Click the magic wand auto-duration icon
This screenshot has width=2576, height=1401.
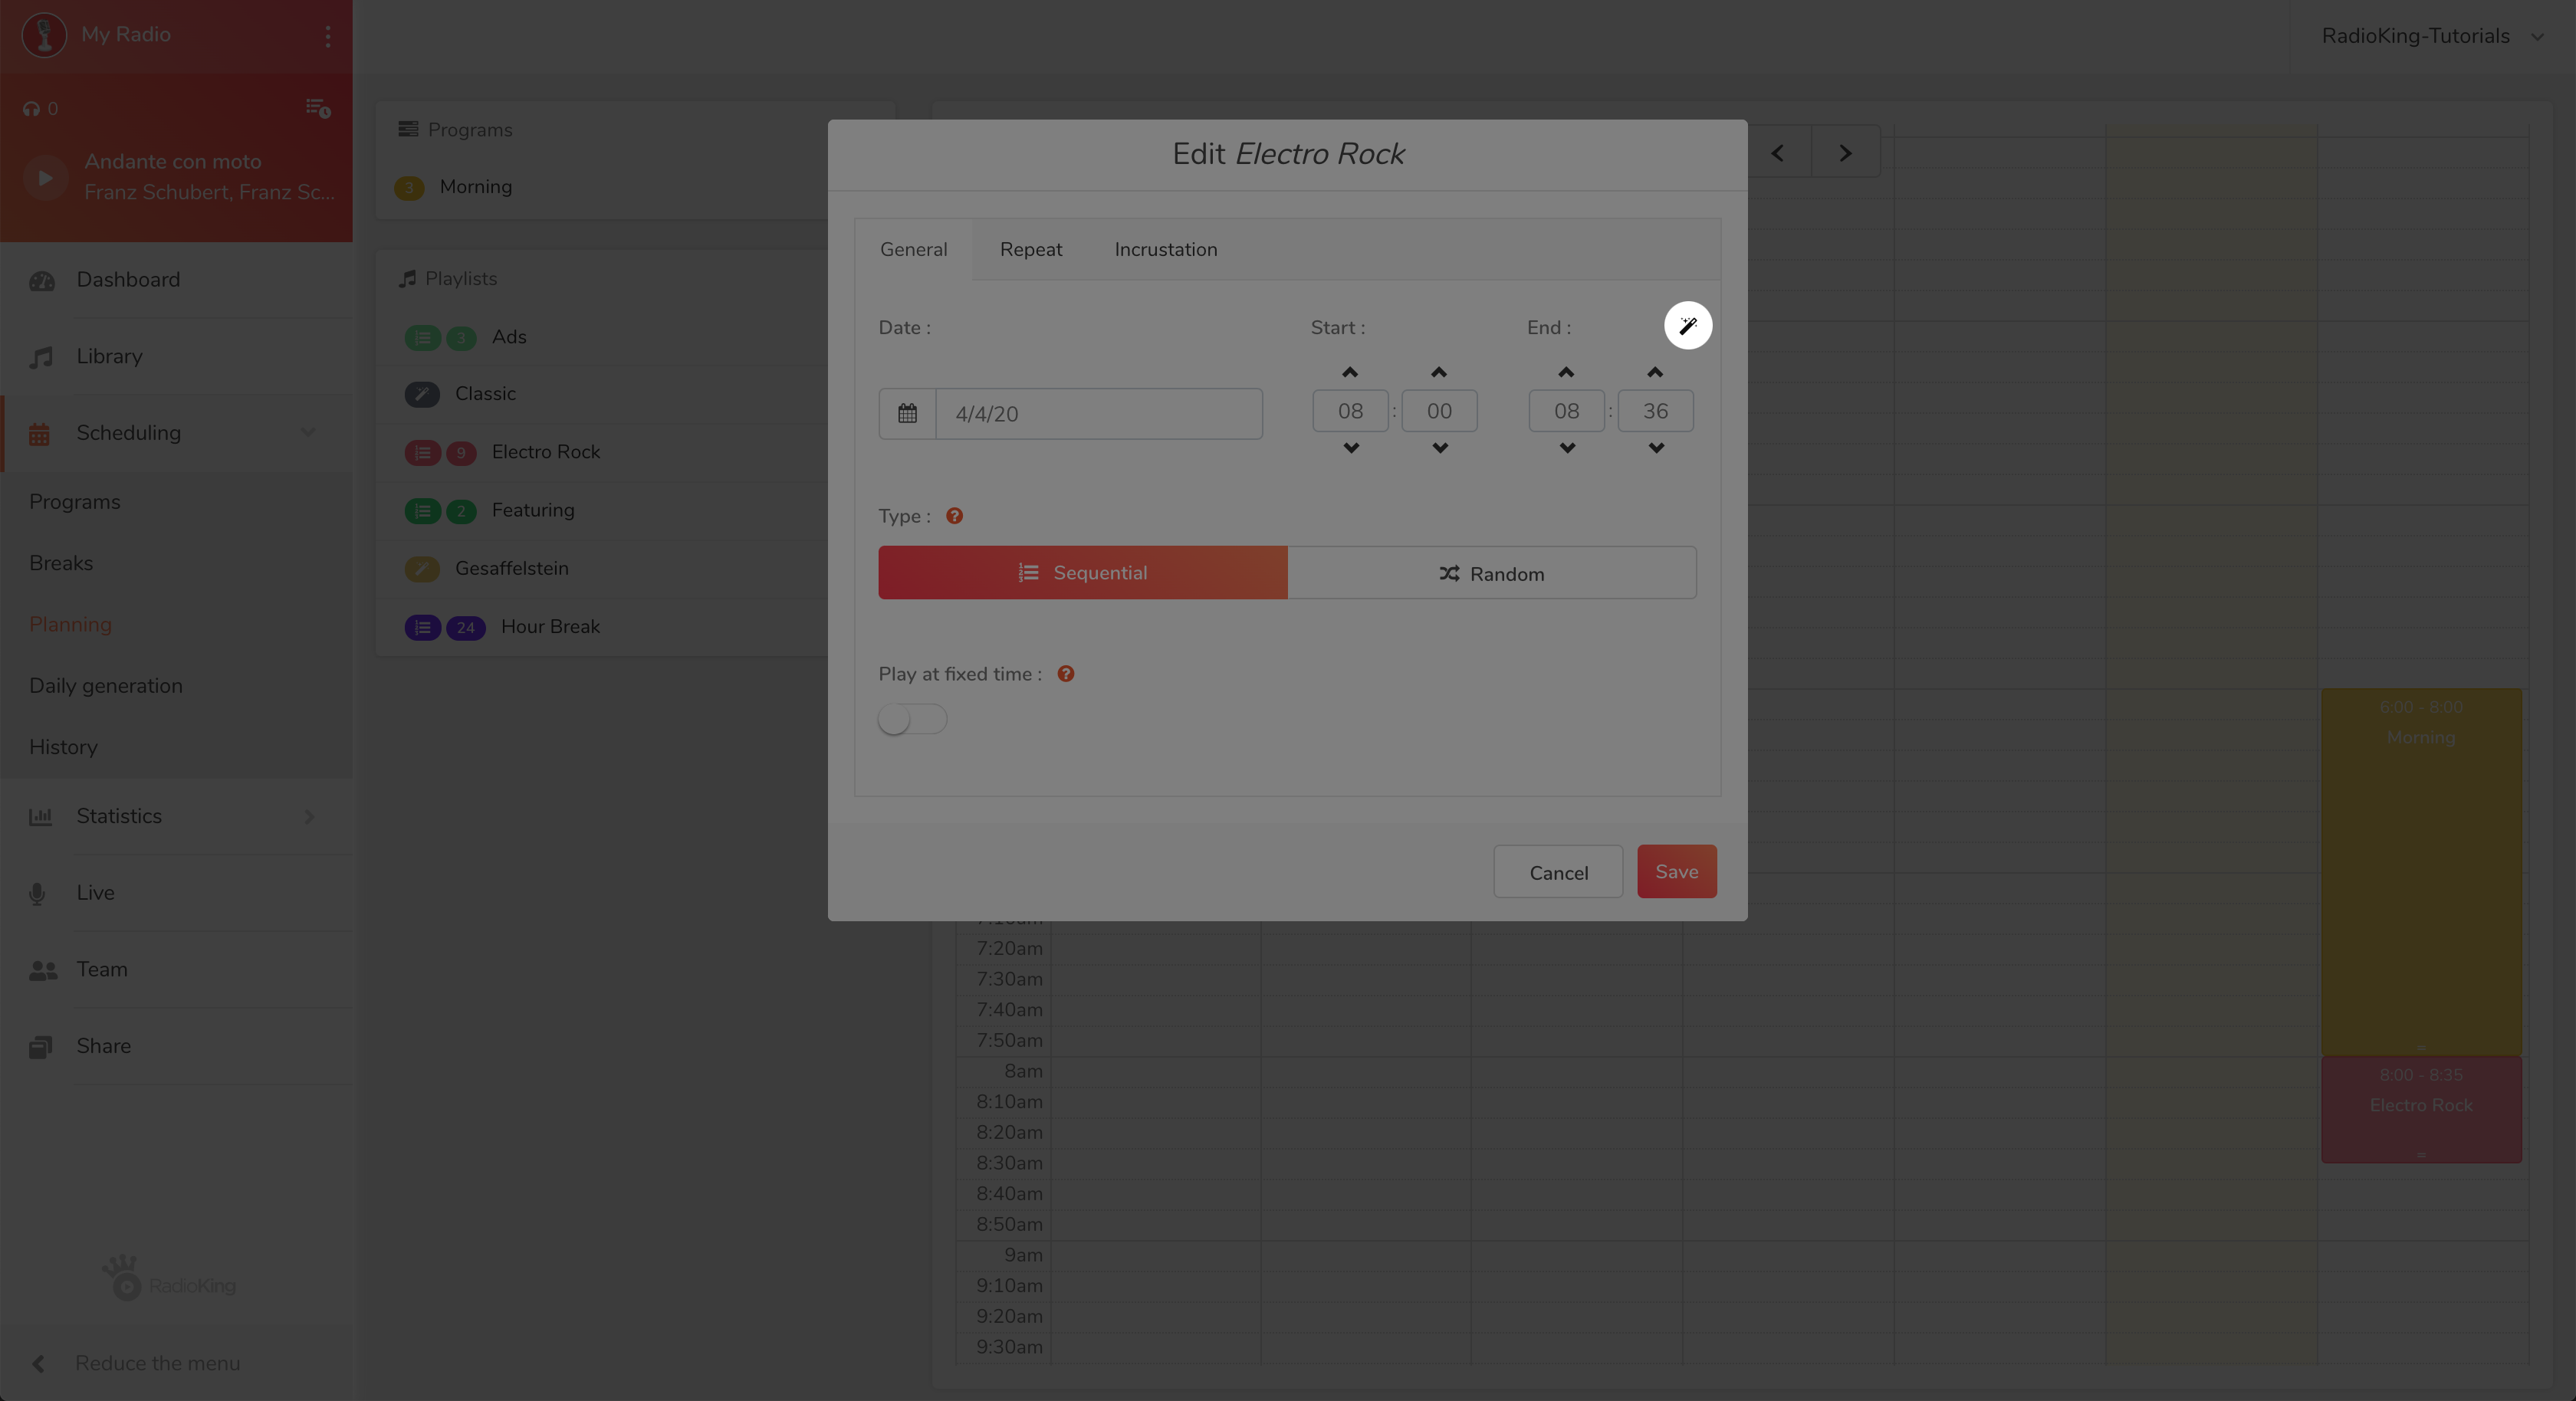[x=1687, y=325]
